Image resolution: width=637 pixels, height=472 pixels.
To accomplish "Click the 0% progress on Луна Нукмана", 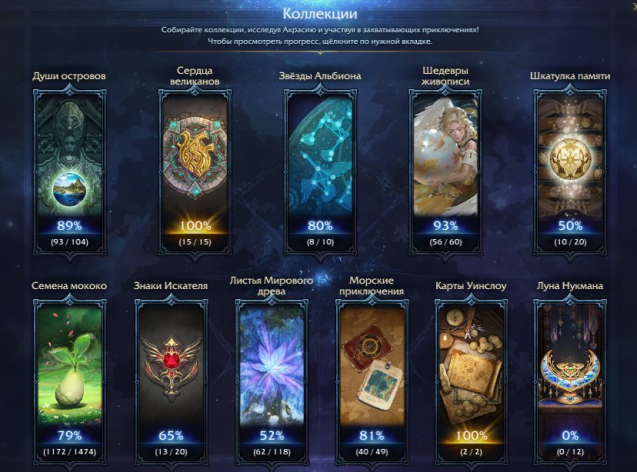I will 570,435.
